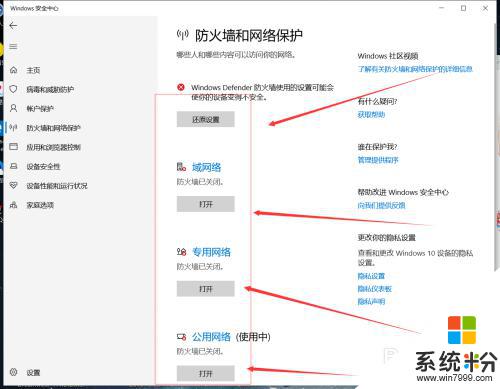Minimize the Windows 安全中心 window
Image resolution: width=500 pixels, height=389 pixels.
pyautogui.click(x=442, y=8)
